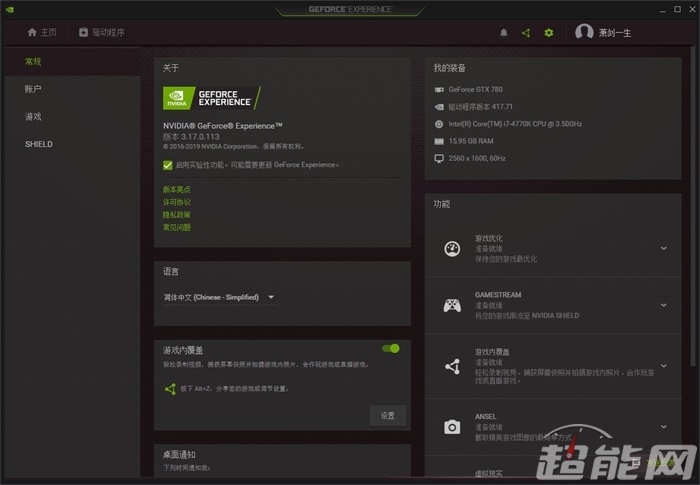Click the user avatar icon
This screenshot has width=700, height=485.
click(584, 32)
